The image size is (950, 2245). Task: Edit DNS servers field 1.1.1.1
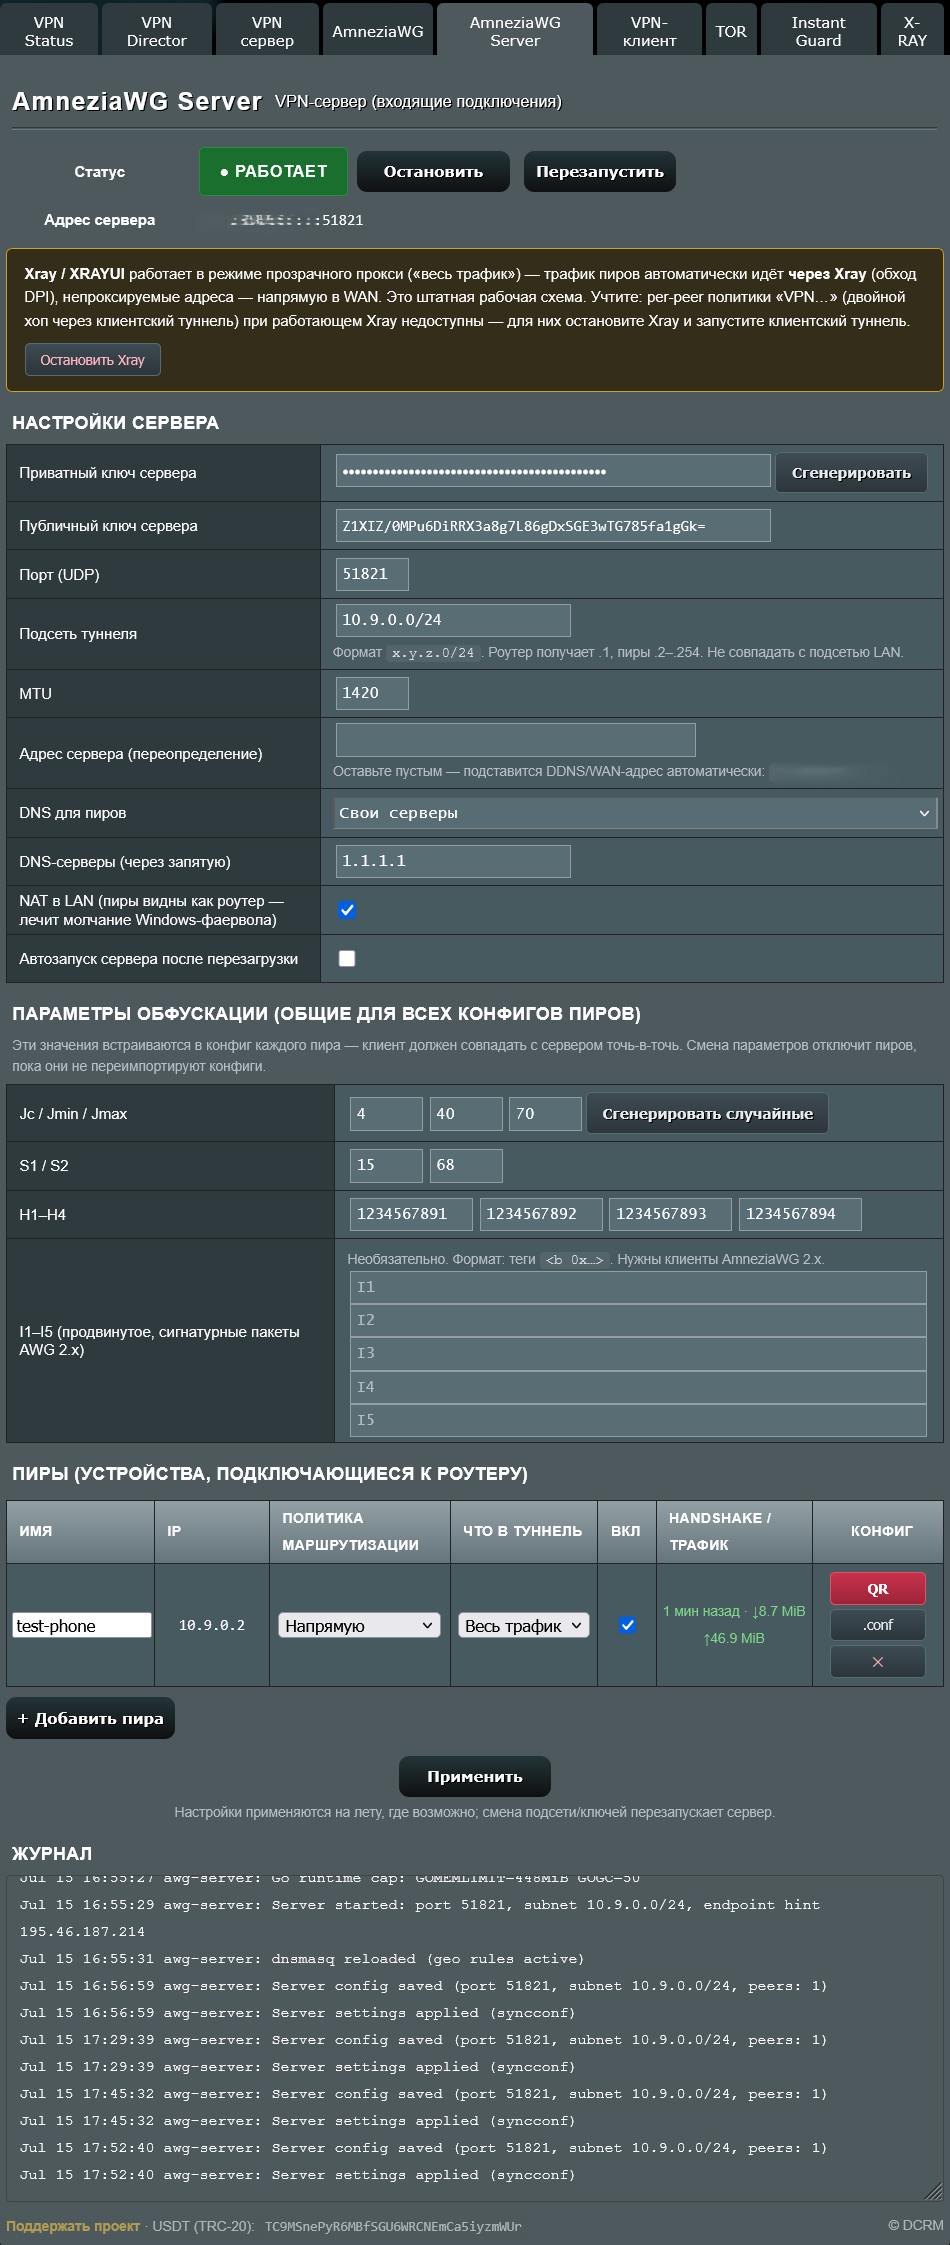pyautogui.click(x=453, y=861)
